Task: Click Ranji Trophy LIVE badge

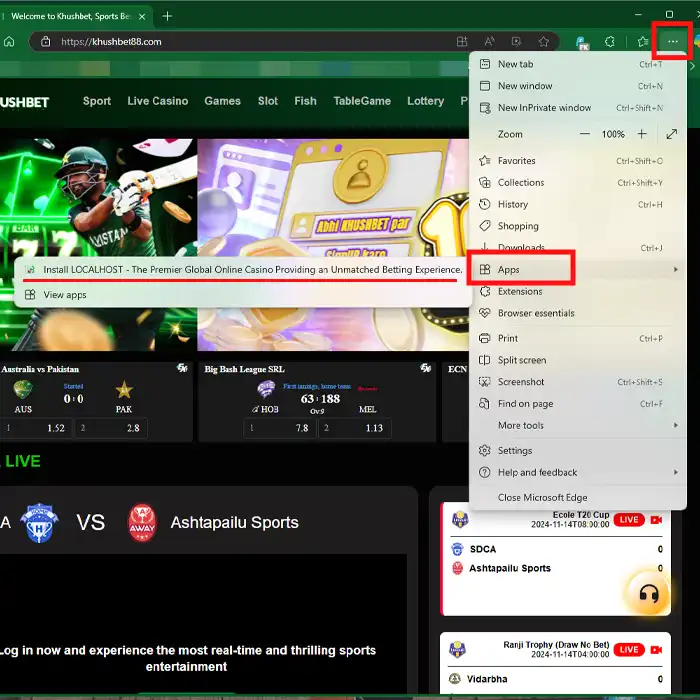Action: click(629, 650)
